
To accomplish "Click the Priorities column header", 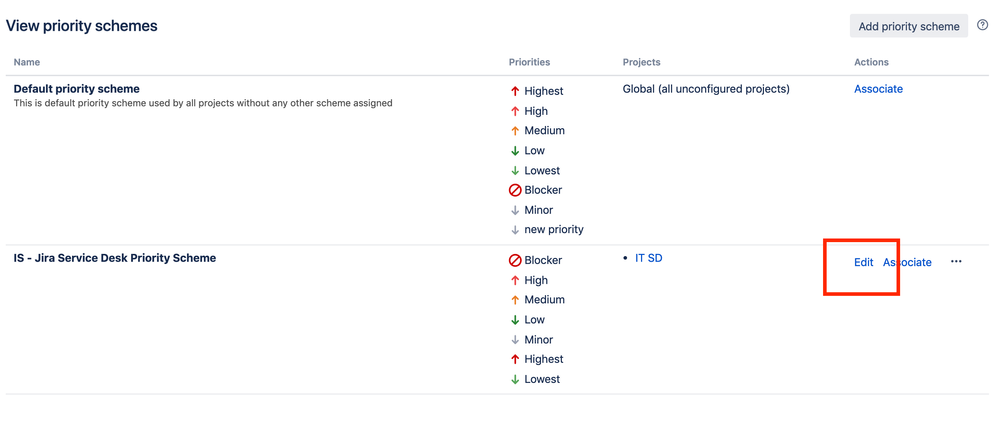I will click(x=529, y=62).
